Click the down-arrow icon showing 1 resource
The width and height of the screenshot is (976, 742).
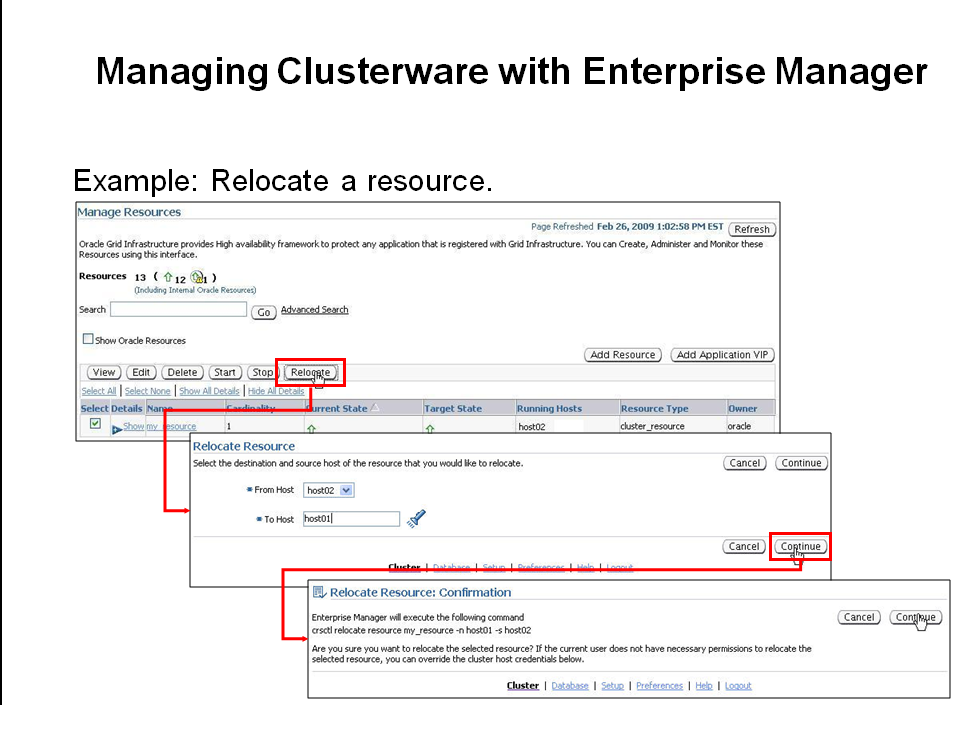click(x=196, y=277)
